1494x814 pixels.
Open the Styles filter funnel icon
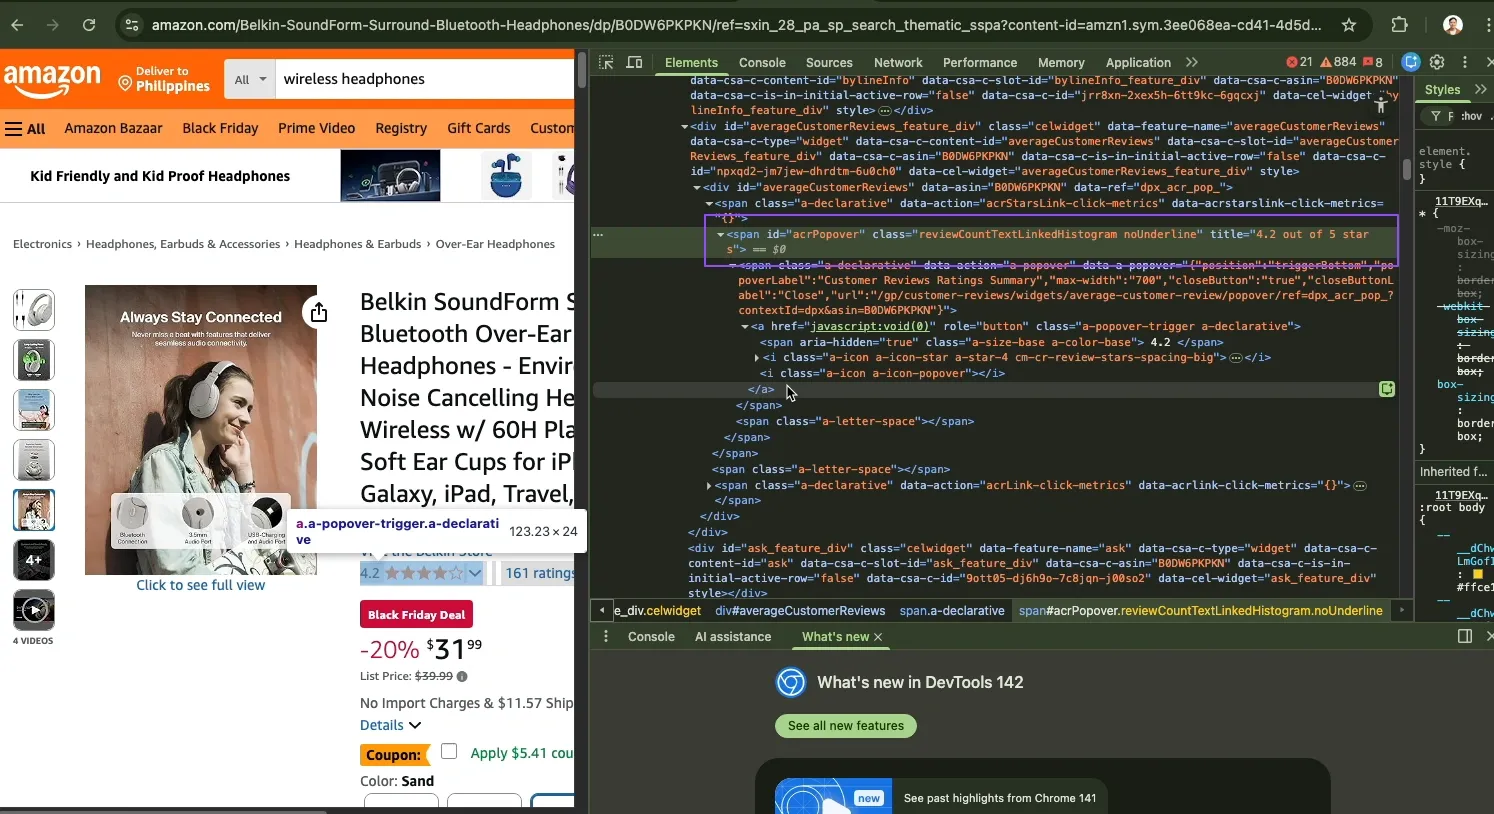[x=1434, y=116]
